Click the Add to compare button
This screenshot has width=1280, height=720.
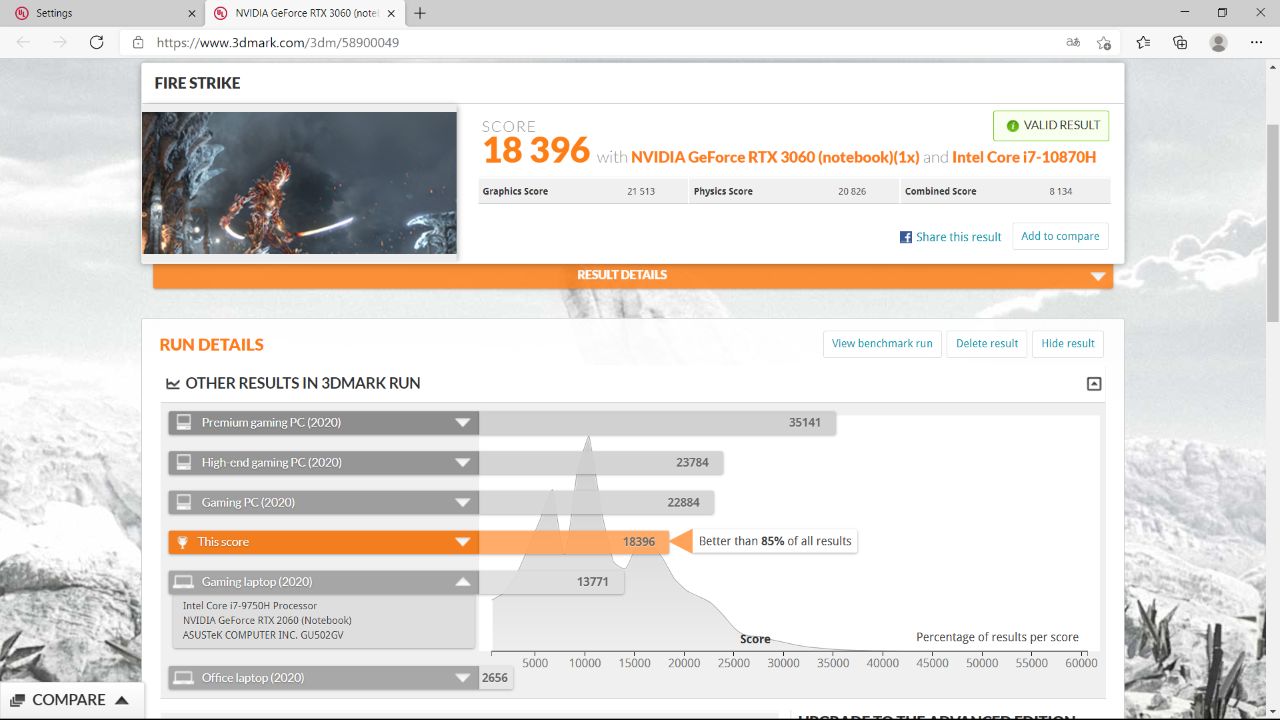click(1060, 236)
